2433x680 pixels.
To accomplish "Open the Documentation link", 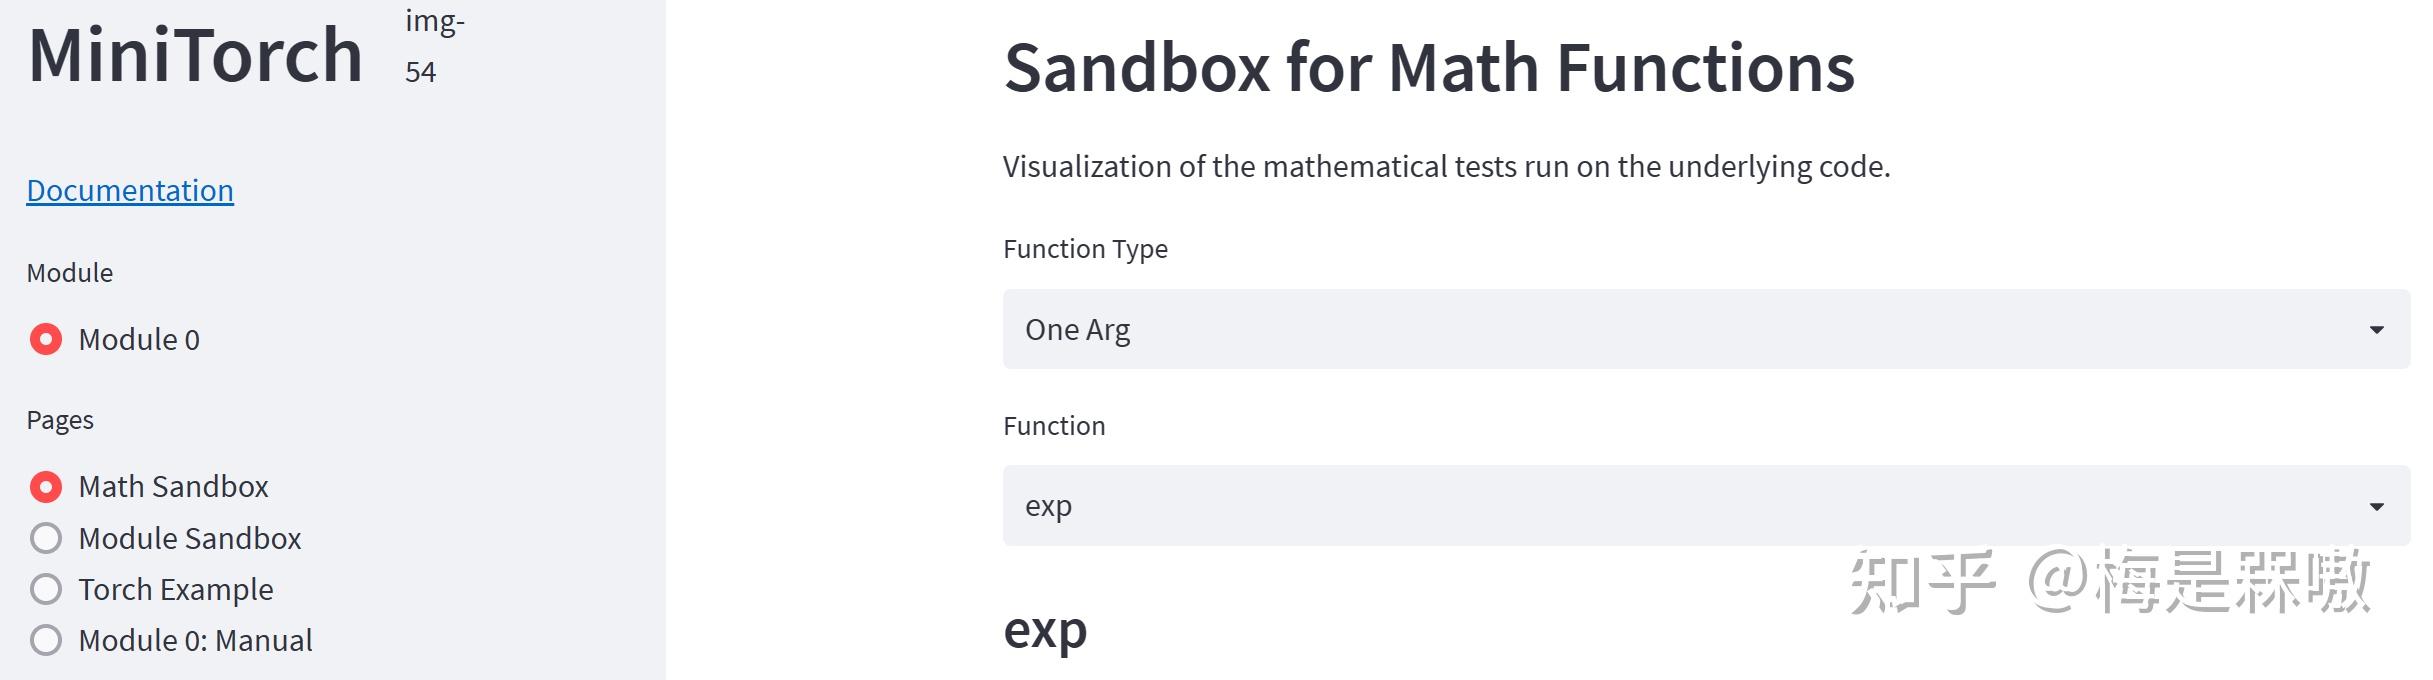I will pyautogui.click(x=130, y=190).
